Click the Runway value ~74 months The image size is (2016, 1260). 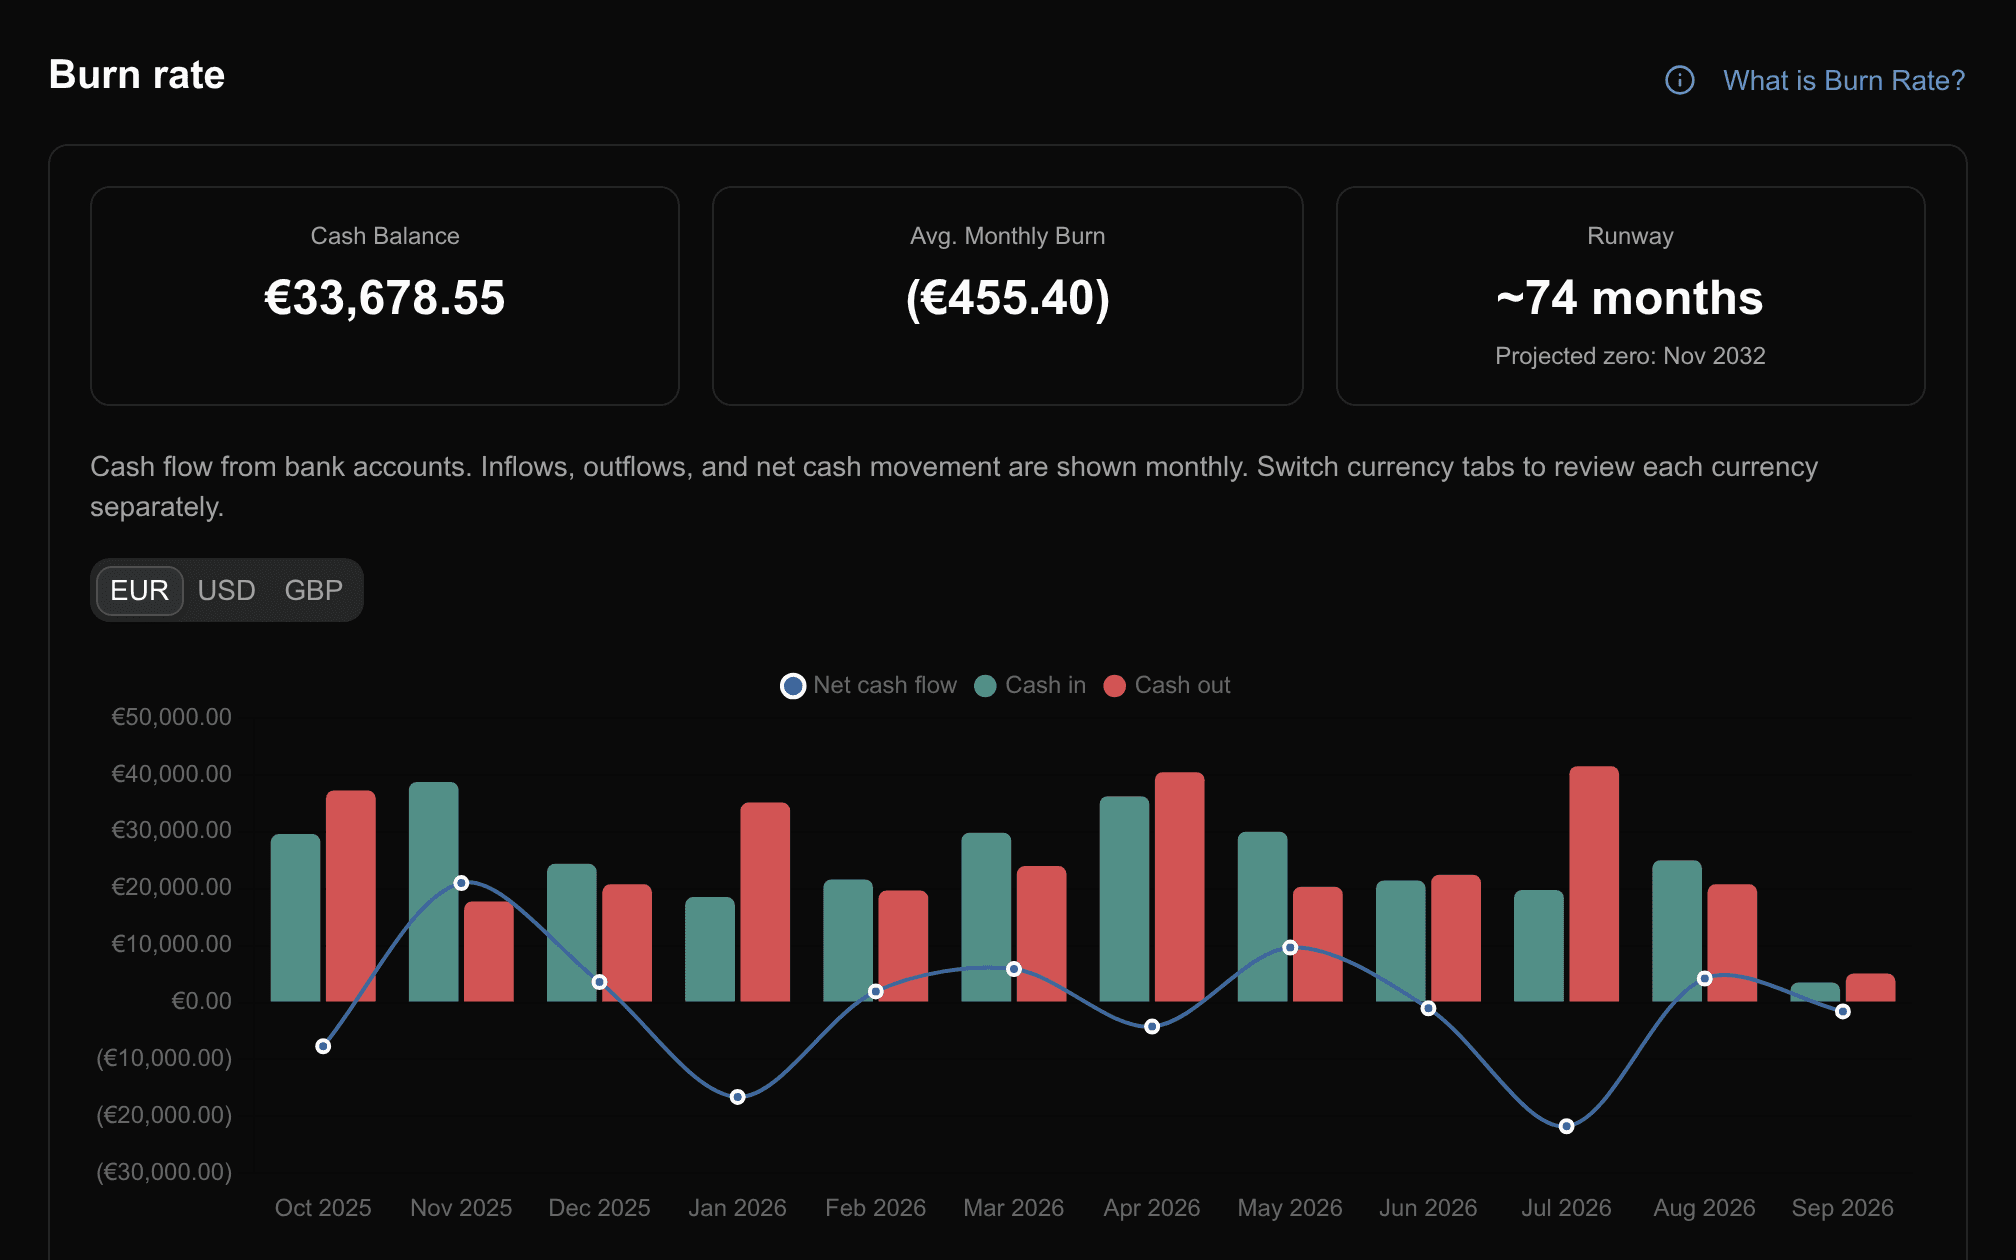pyautogui.click(x=1630, y=298)
